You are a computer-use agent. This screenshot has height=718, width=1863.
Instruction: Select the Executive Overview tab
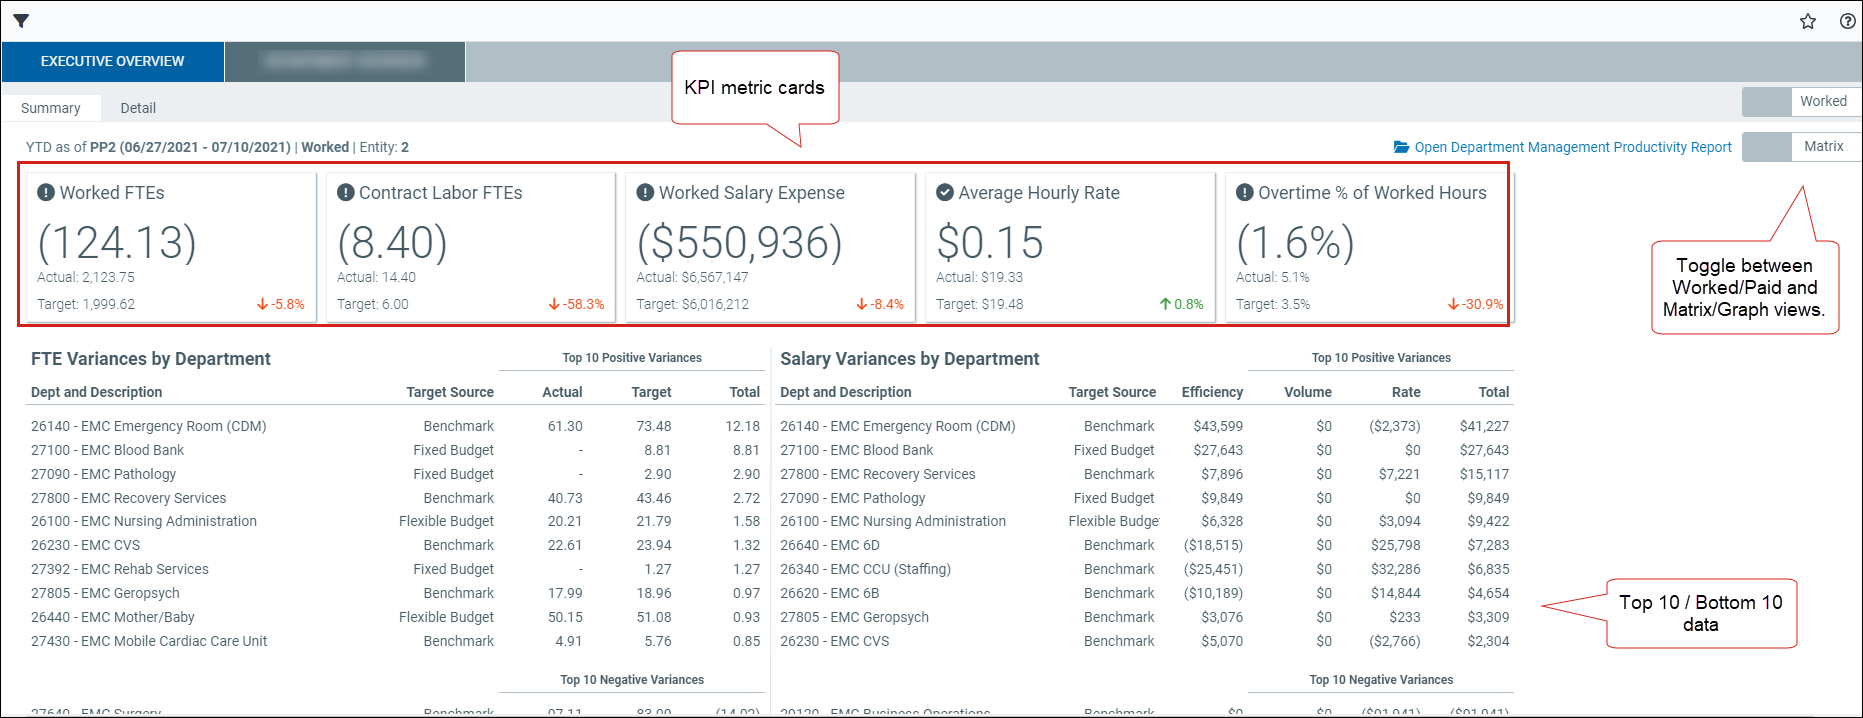pos(112,62)
